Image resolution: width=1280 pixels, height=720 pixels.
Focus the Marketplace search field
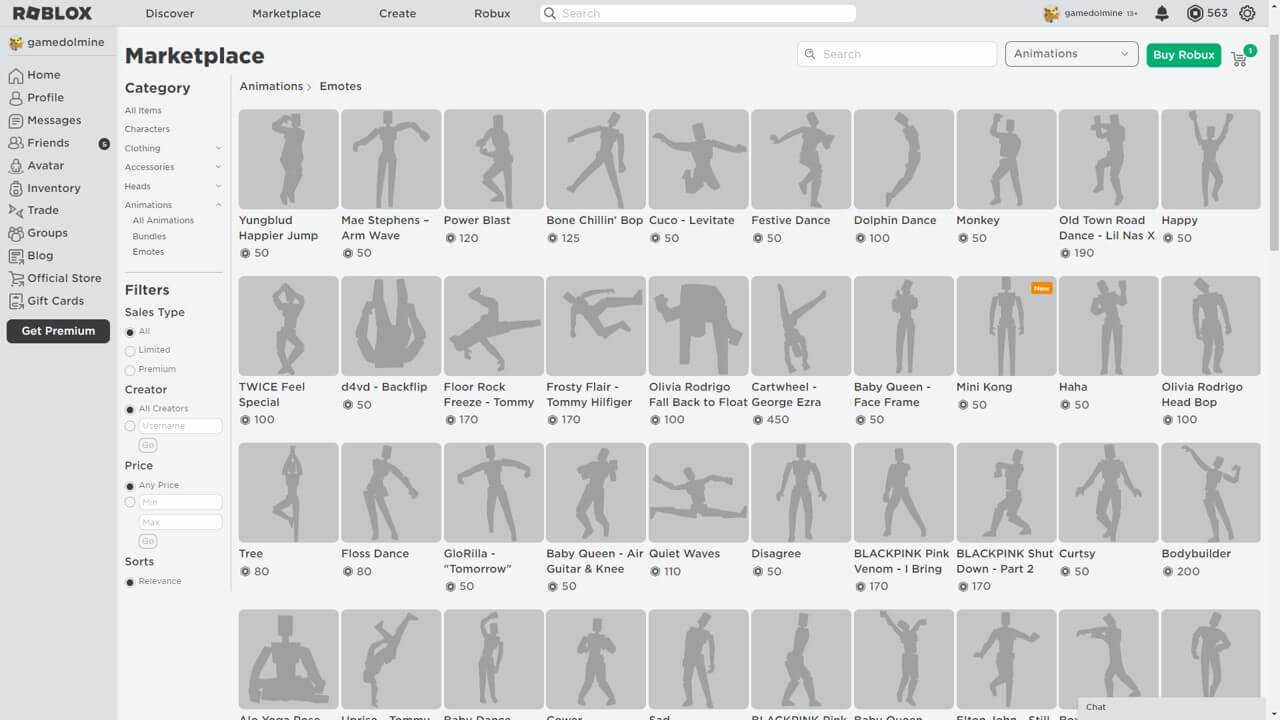(x=897, y=54)
